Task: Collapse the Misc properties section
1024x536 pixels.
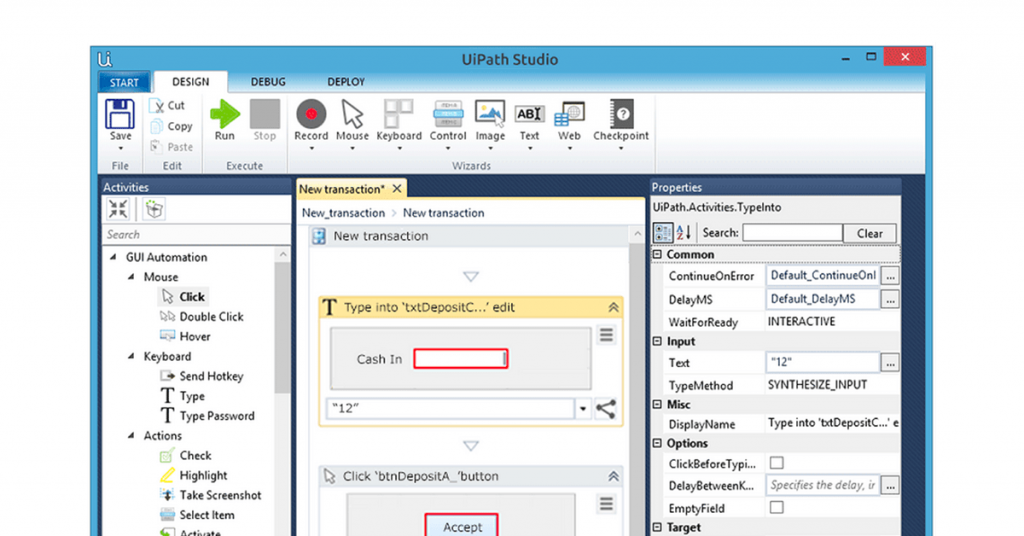Action: [x=658, y=404]
